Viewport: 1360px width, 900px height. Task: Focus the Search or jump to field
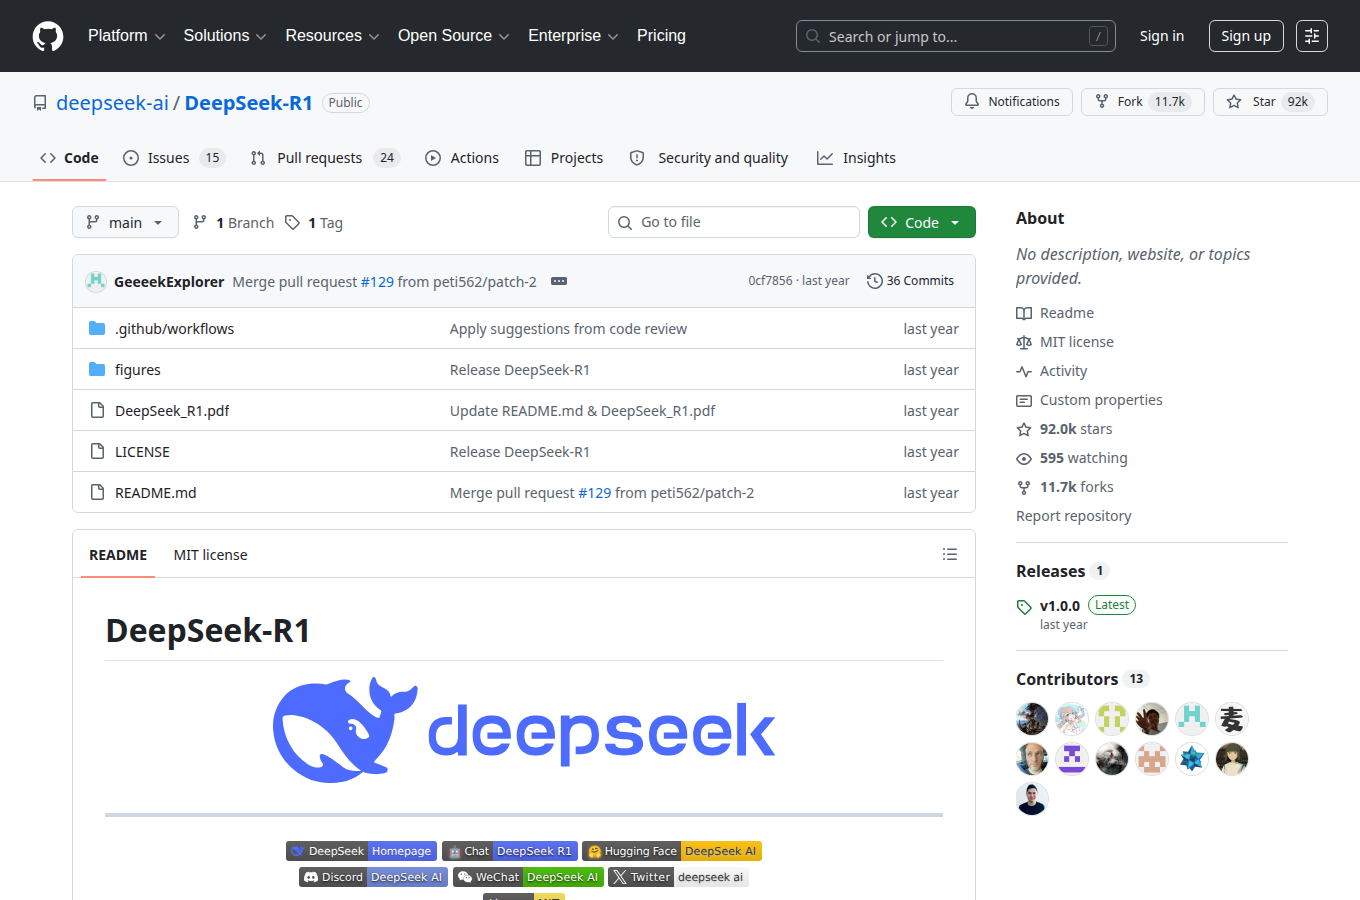(x=956, y=36)
